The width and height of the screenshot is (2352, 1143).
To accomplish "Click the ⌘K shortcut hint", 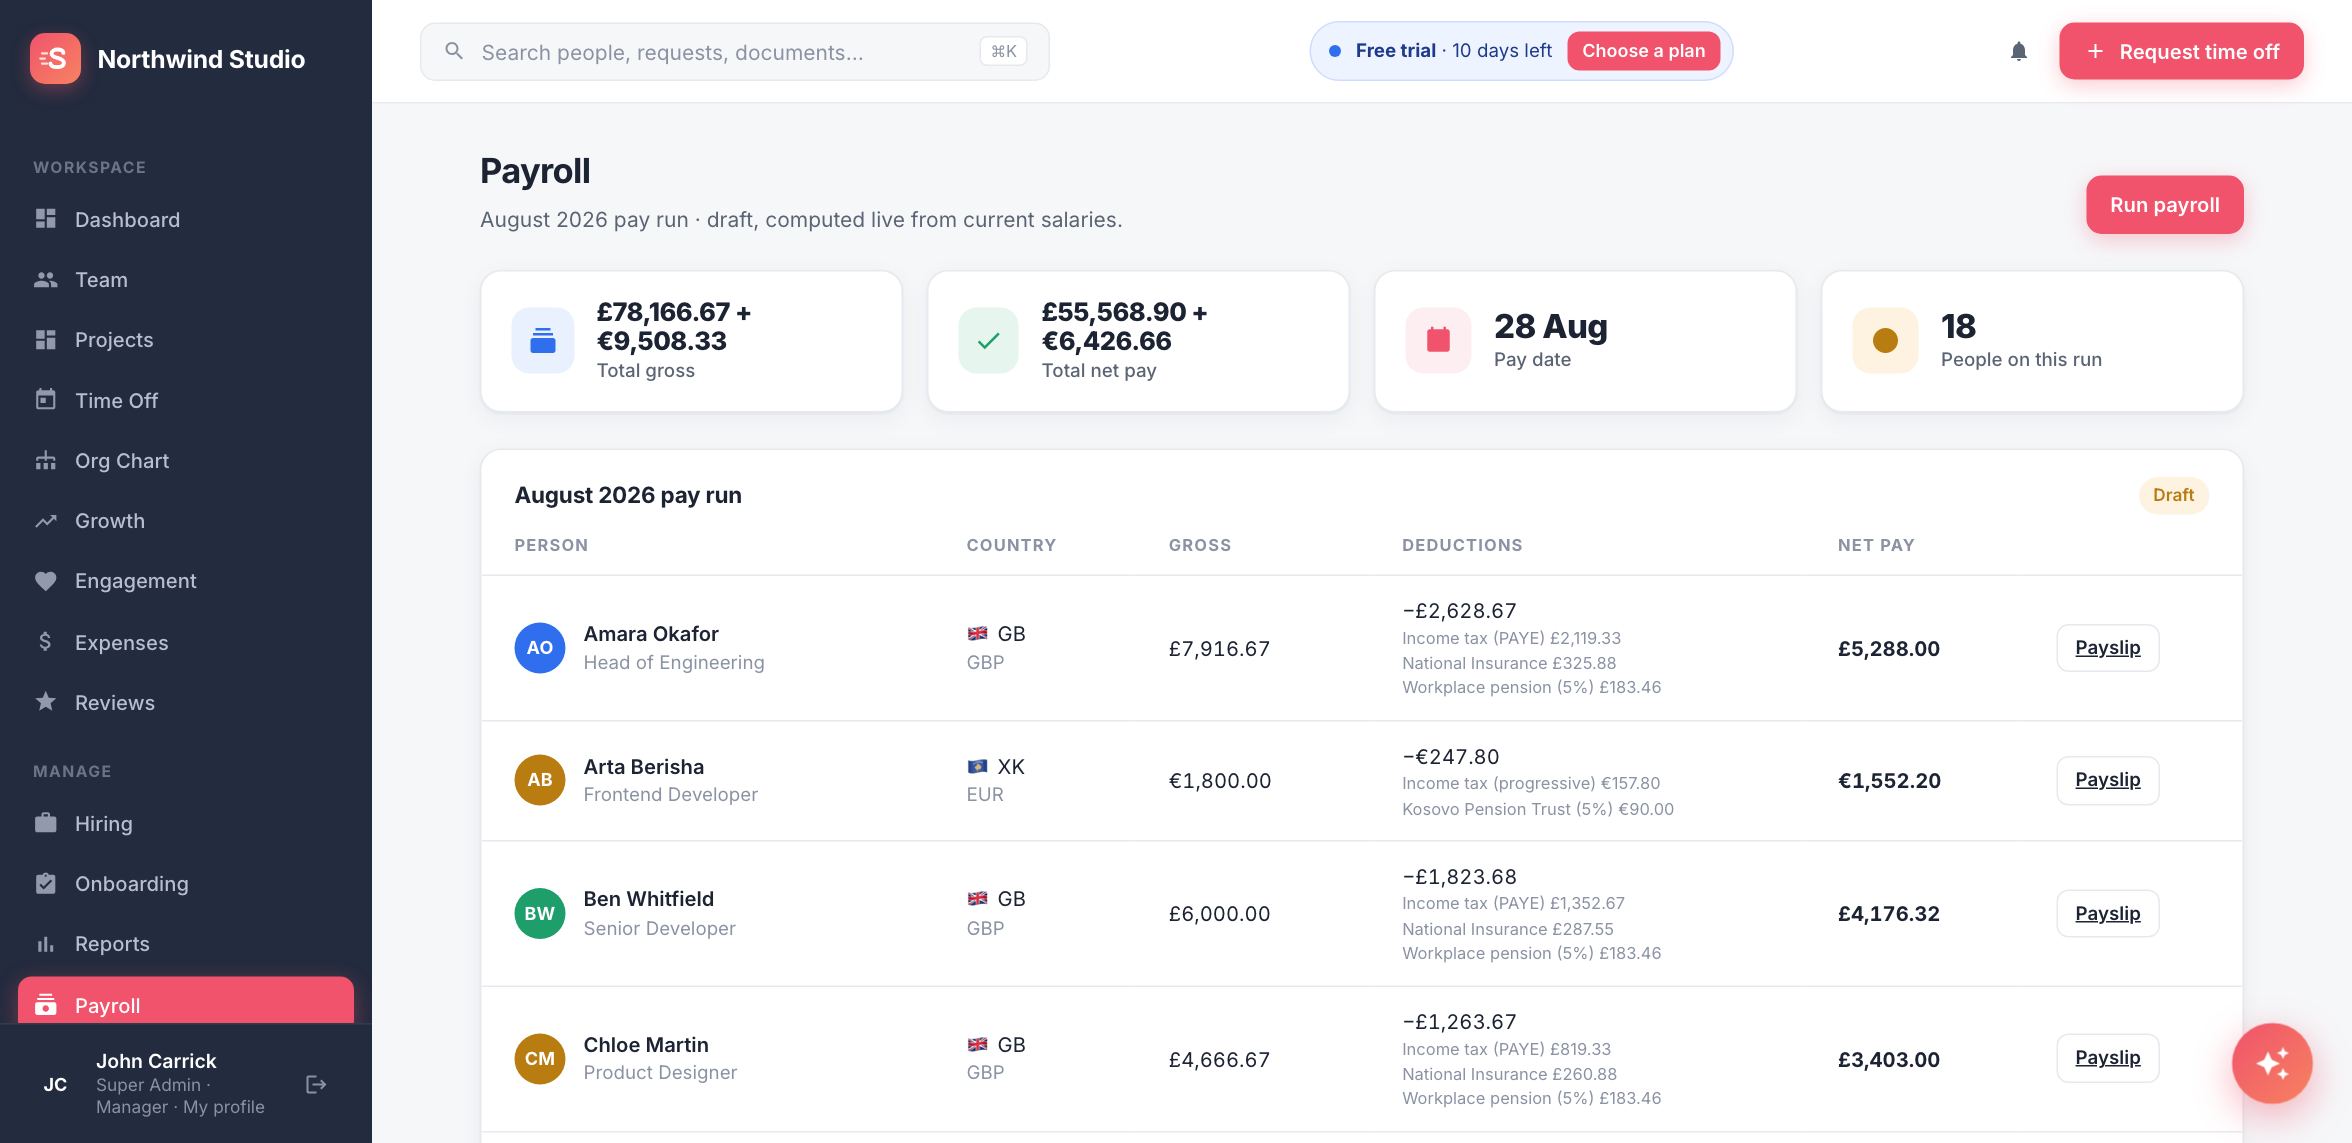I will pyautogui.click(x=1003, y=51).
